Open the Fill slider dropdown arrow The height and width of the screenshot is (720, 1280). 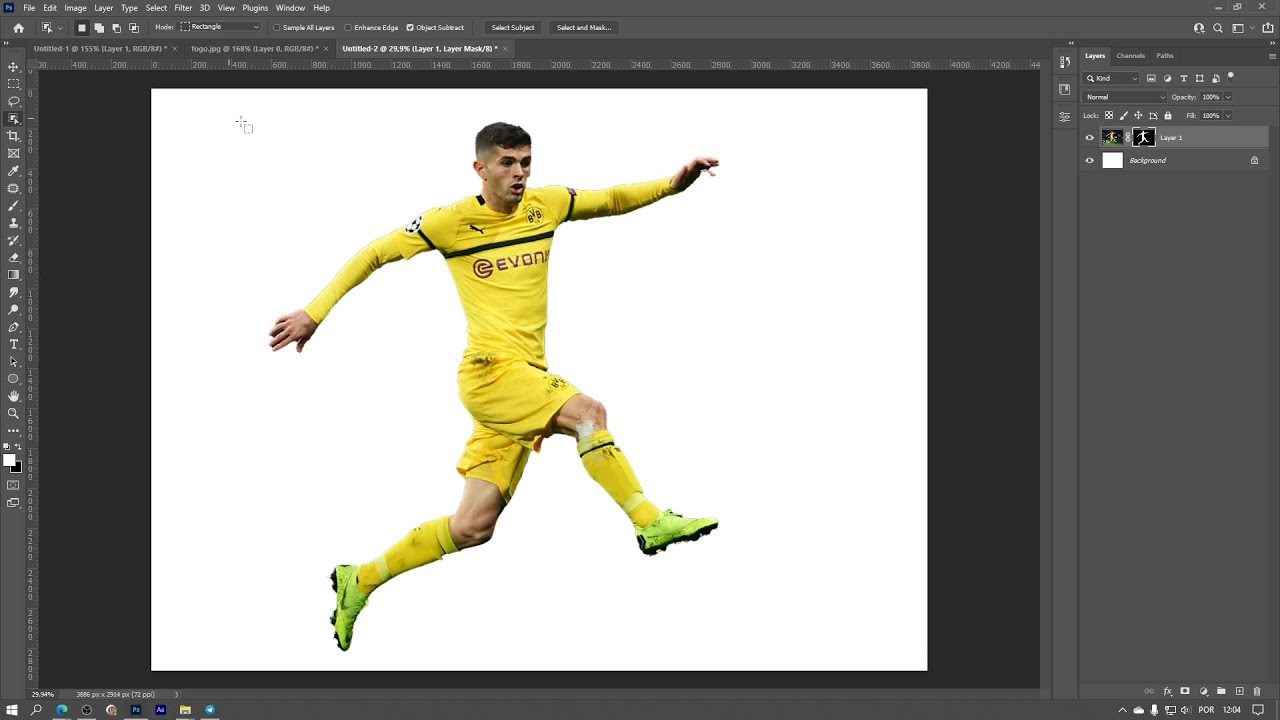coord(1228,116)
